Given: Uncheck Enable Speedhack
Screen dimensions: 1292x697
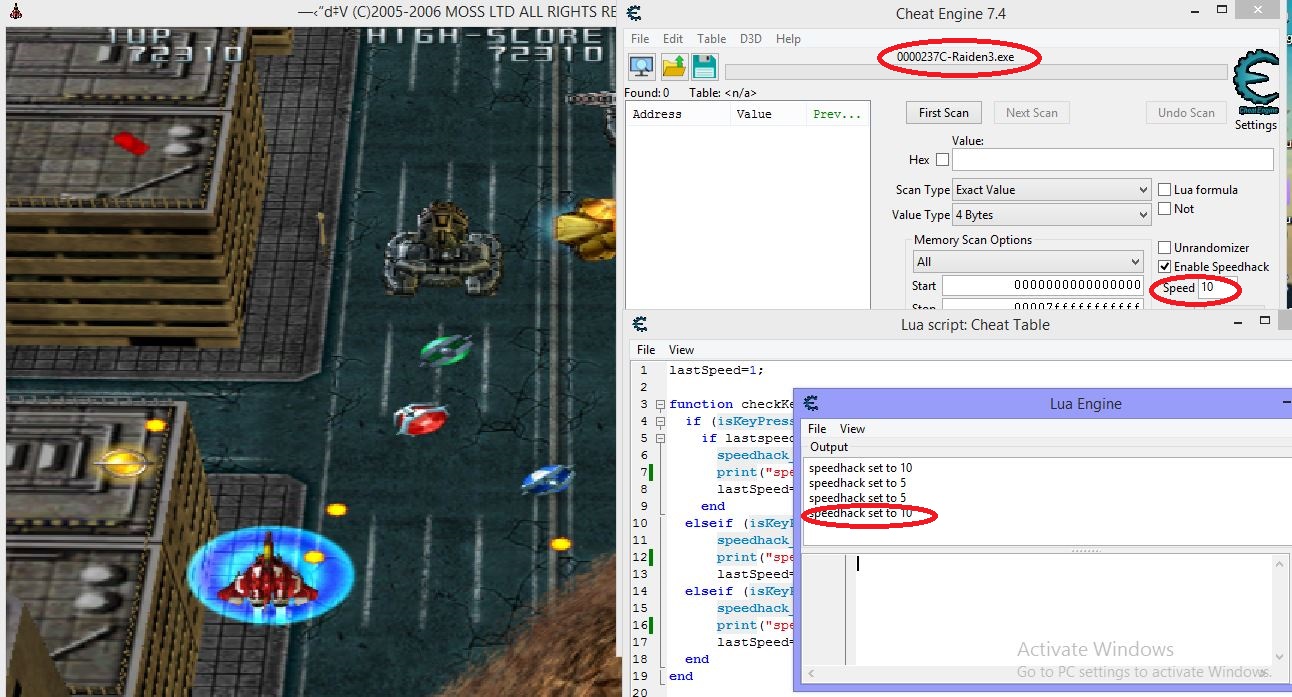Looking at the screenshot, I should tap(1164, 267).
